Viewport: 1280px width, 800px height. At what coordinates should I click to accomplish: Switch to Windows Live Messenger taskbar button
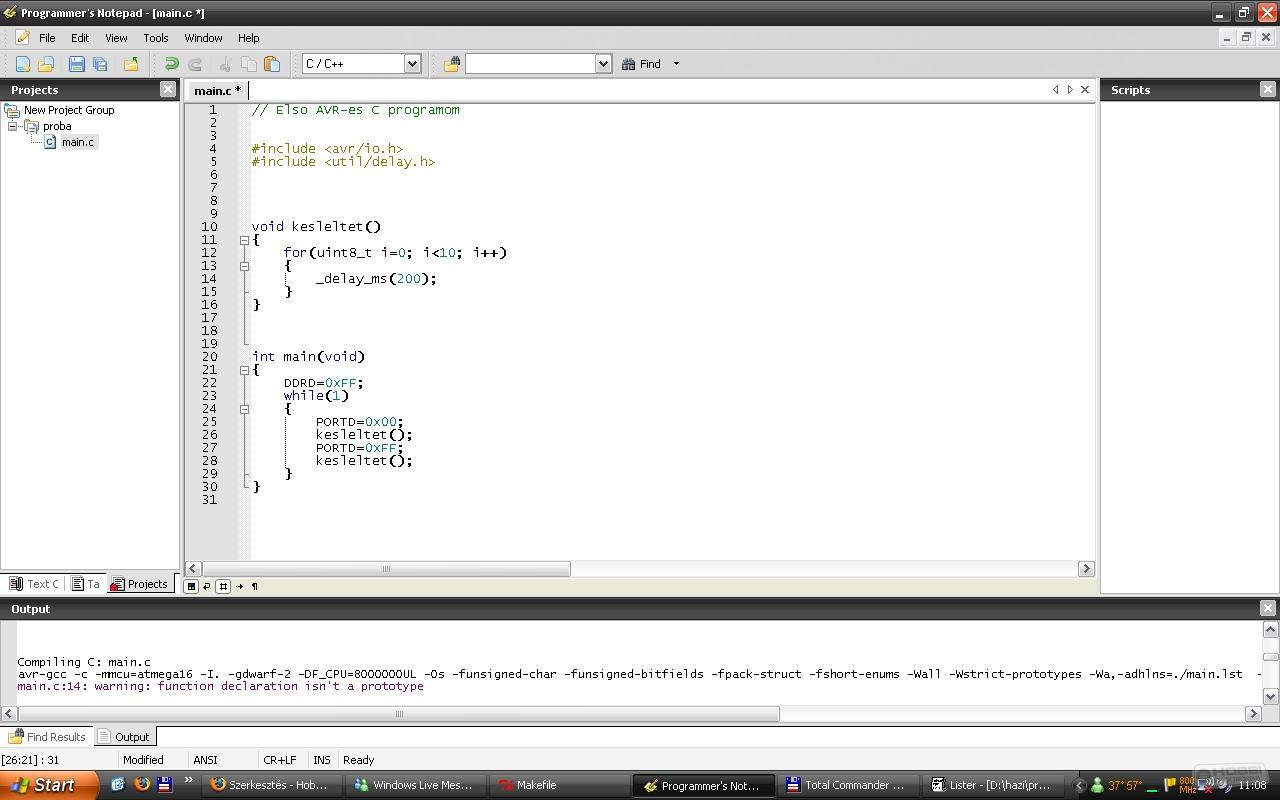[414, 785]
